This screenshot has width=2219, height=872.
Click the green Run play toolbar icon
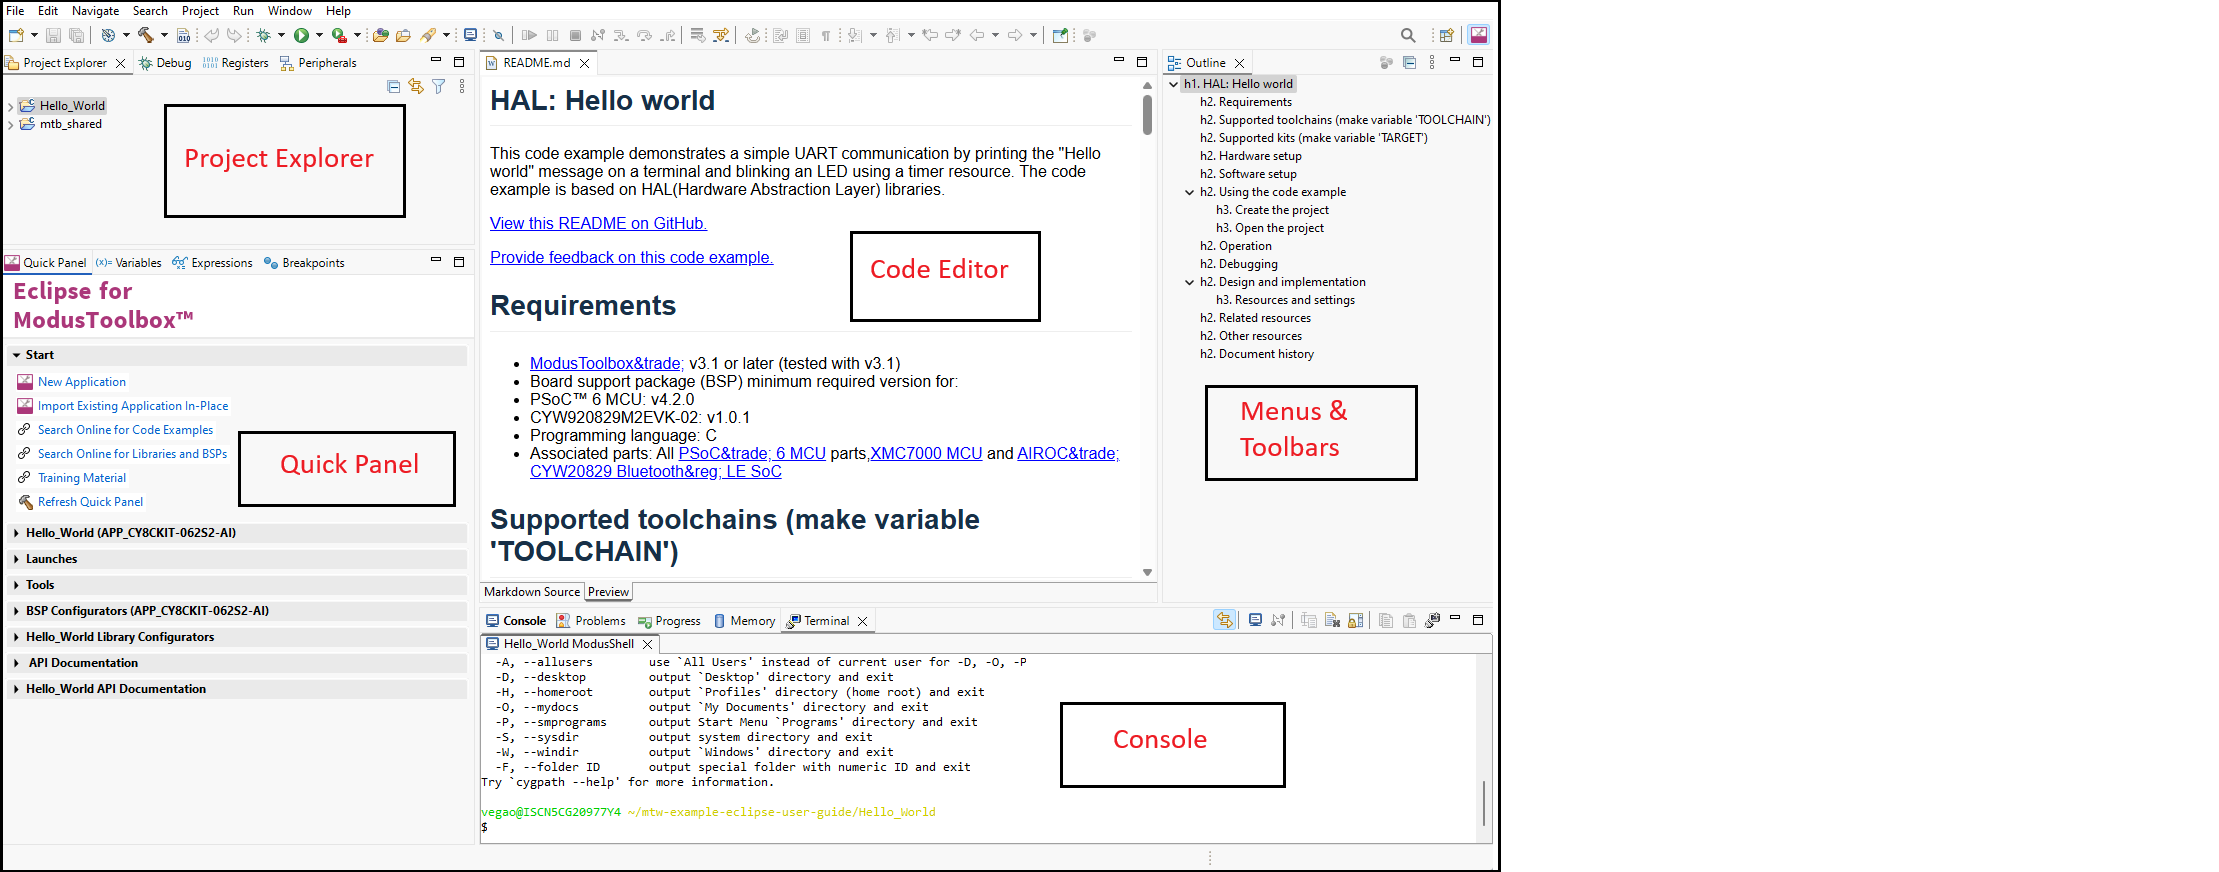(301, 35)
